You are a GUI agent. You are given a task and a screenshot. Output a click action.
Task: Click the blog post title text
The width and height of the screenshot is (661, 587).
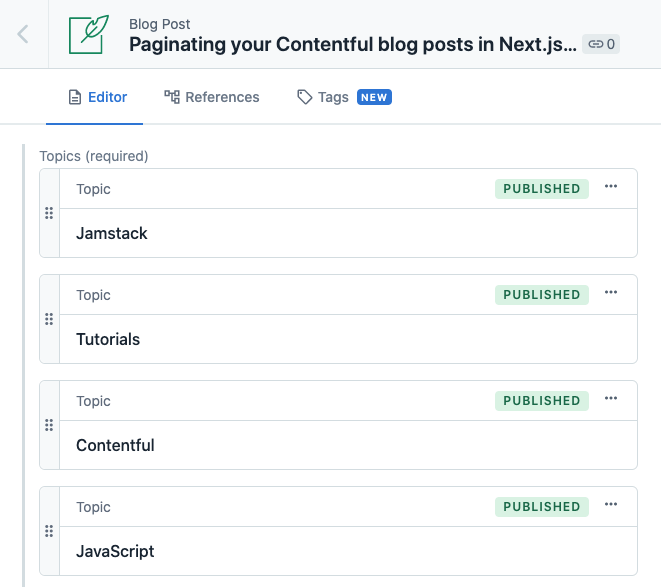353,44
